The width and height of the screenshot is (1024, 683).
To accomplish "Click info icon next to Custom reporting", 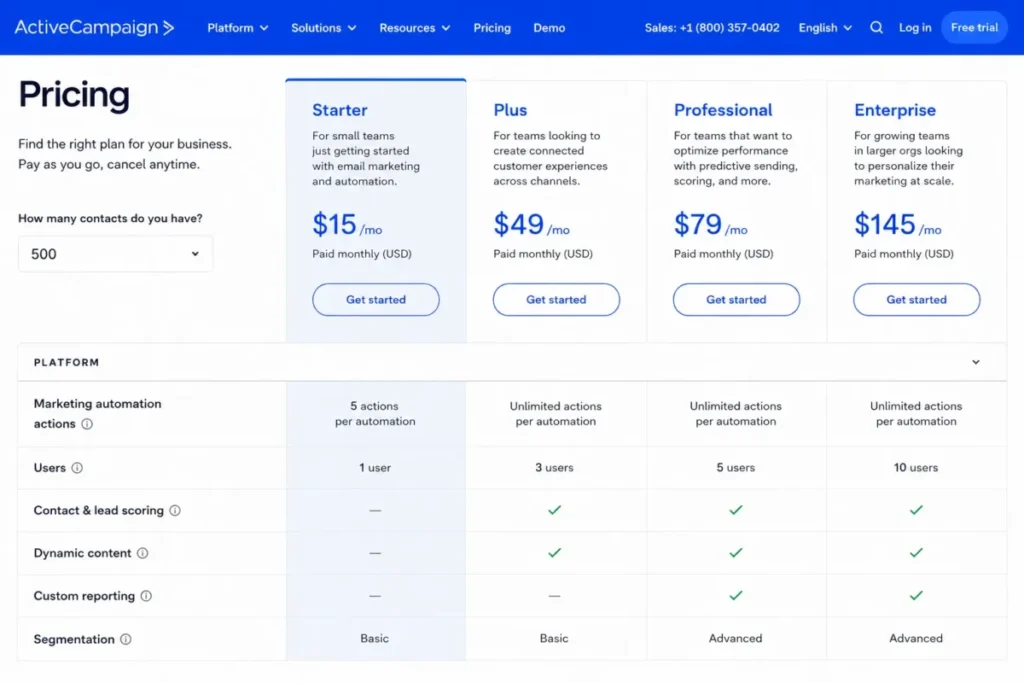I will point(146,596).
